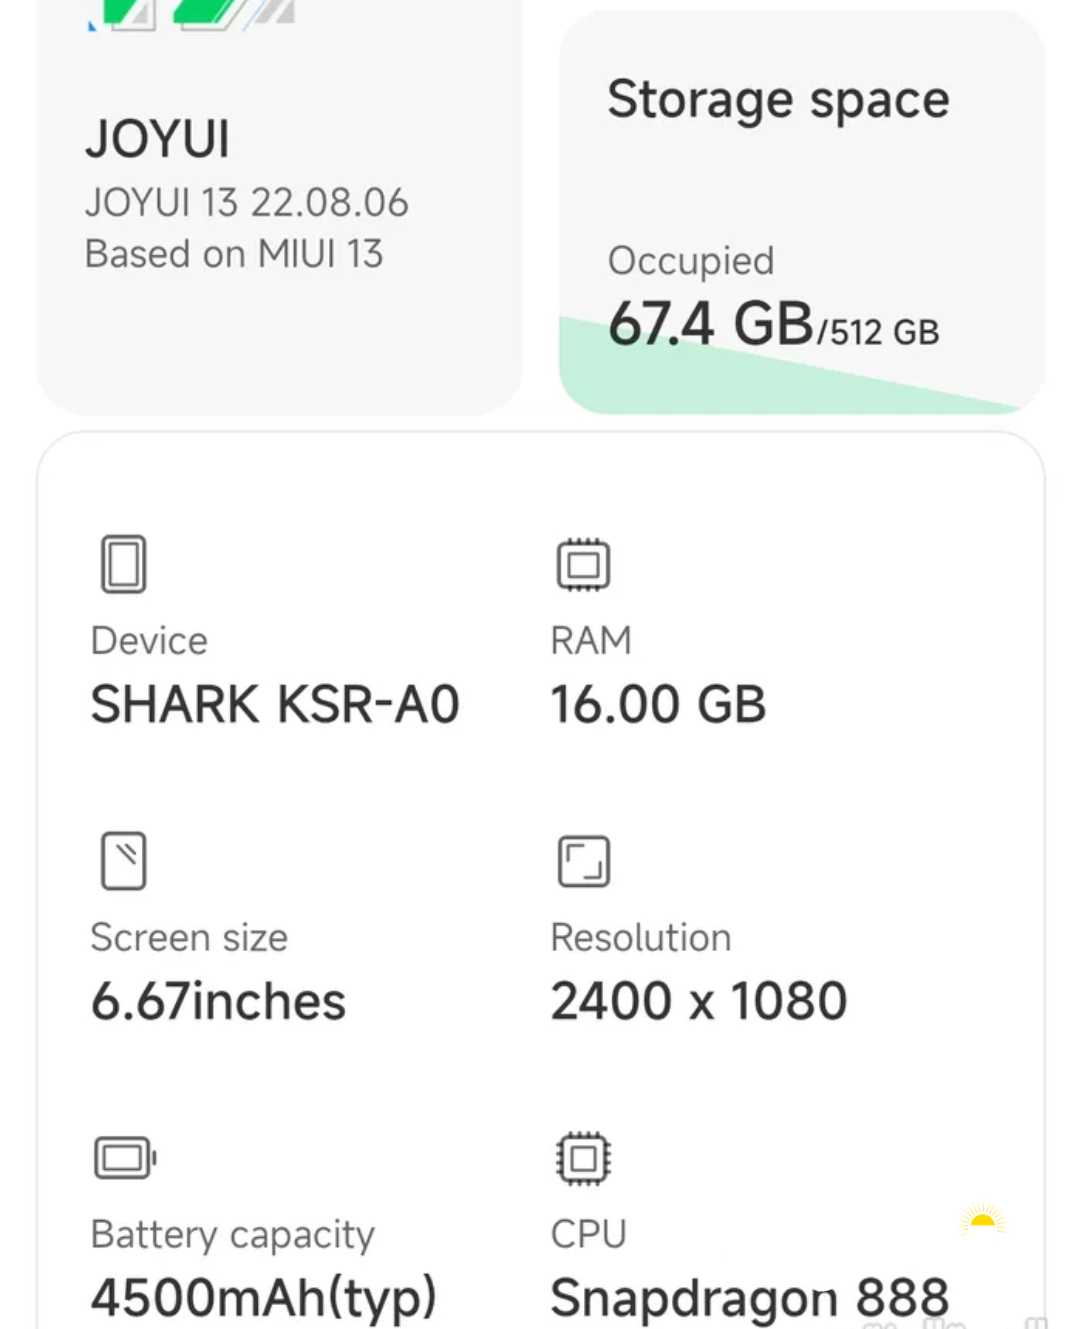1079x1329 pixels.
Task: Tap the Screen size icon
Action: (x=124, y=860)
